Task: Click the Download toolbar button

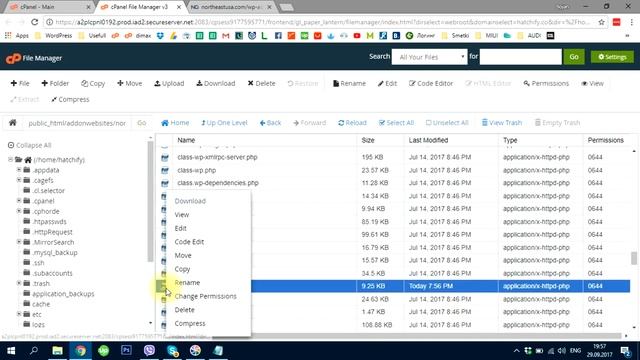Action: coord(216,83)
